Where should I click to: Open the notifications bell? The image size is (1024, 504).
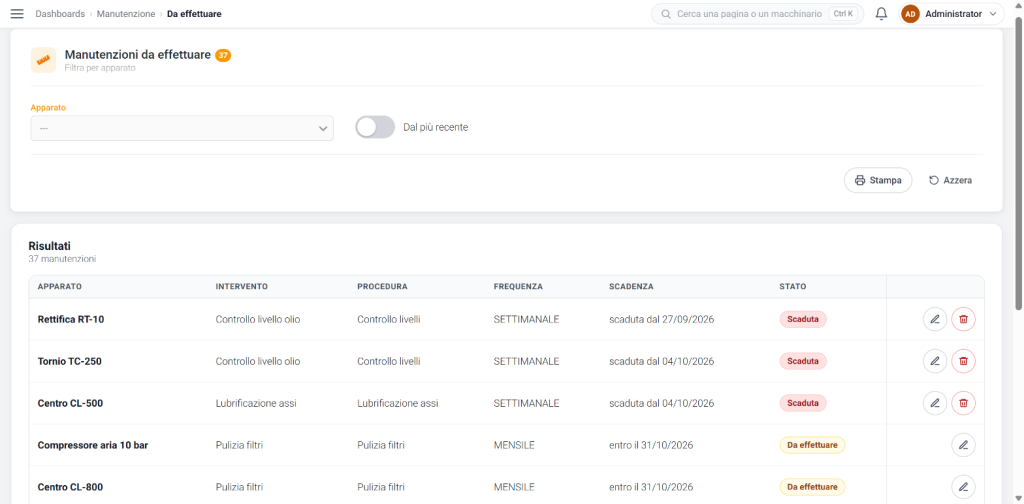(881, 14)
